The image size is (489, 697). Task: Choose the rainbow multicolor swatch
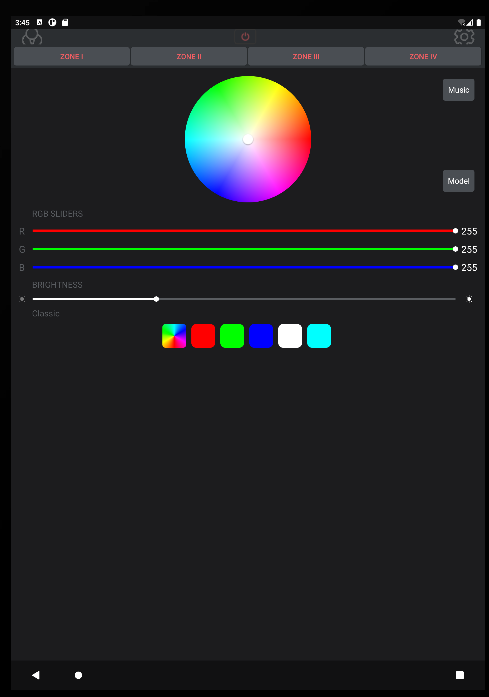[x=174, y=336]
